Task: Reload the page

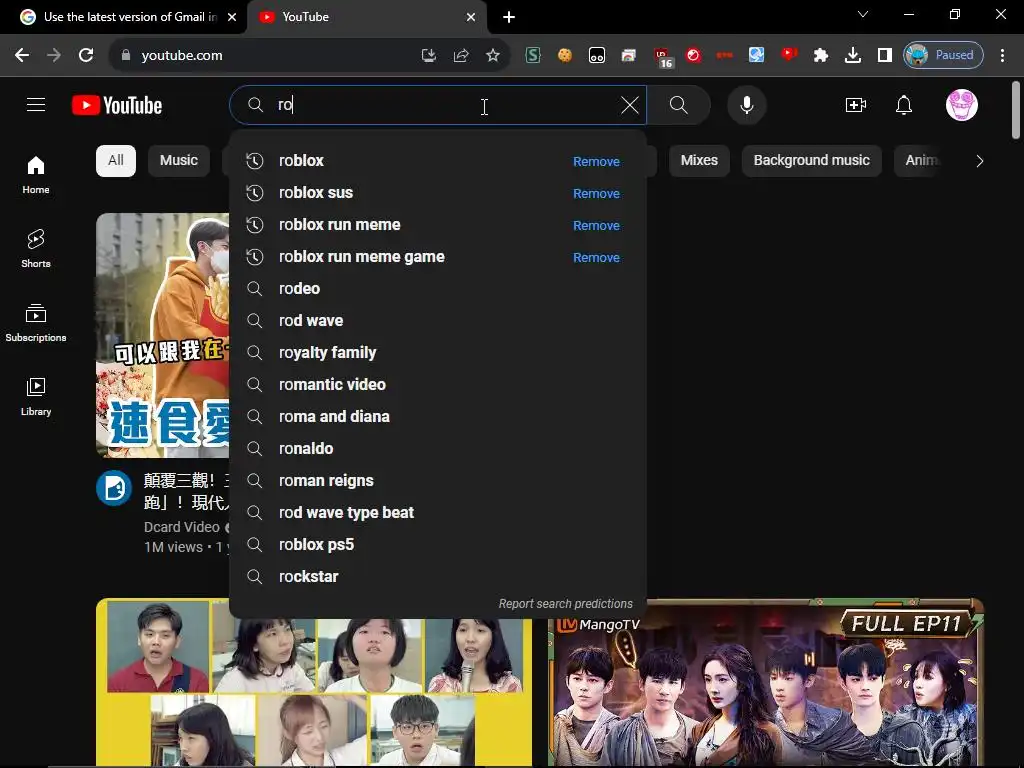Action: point(86,56)
